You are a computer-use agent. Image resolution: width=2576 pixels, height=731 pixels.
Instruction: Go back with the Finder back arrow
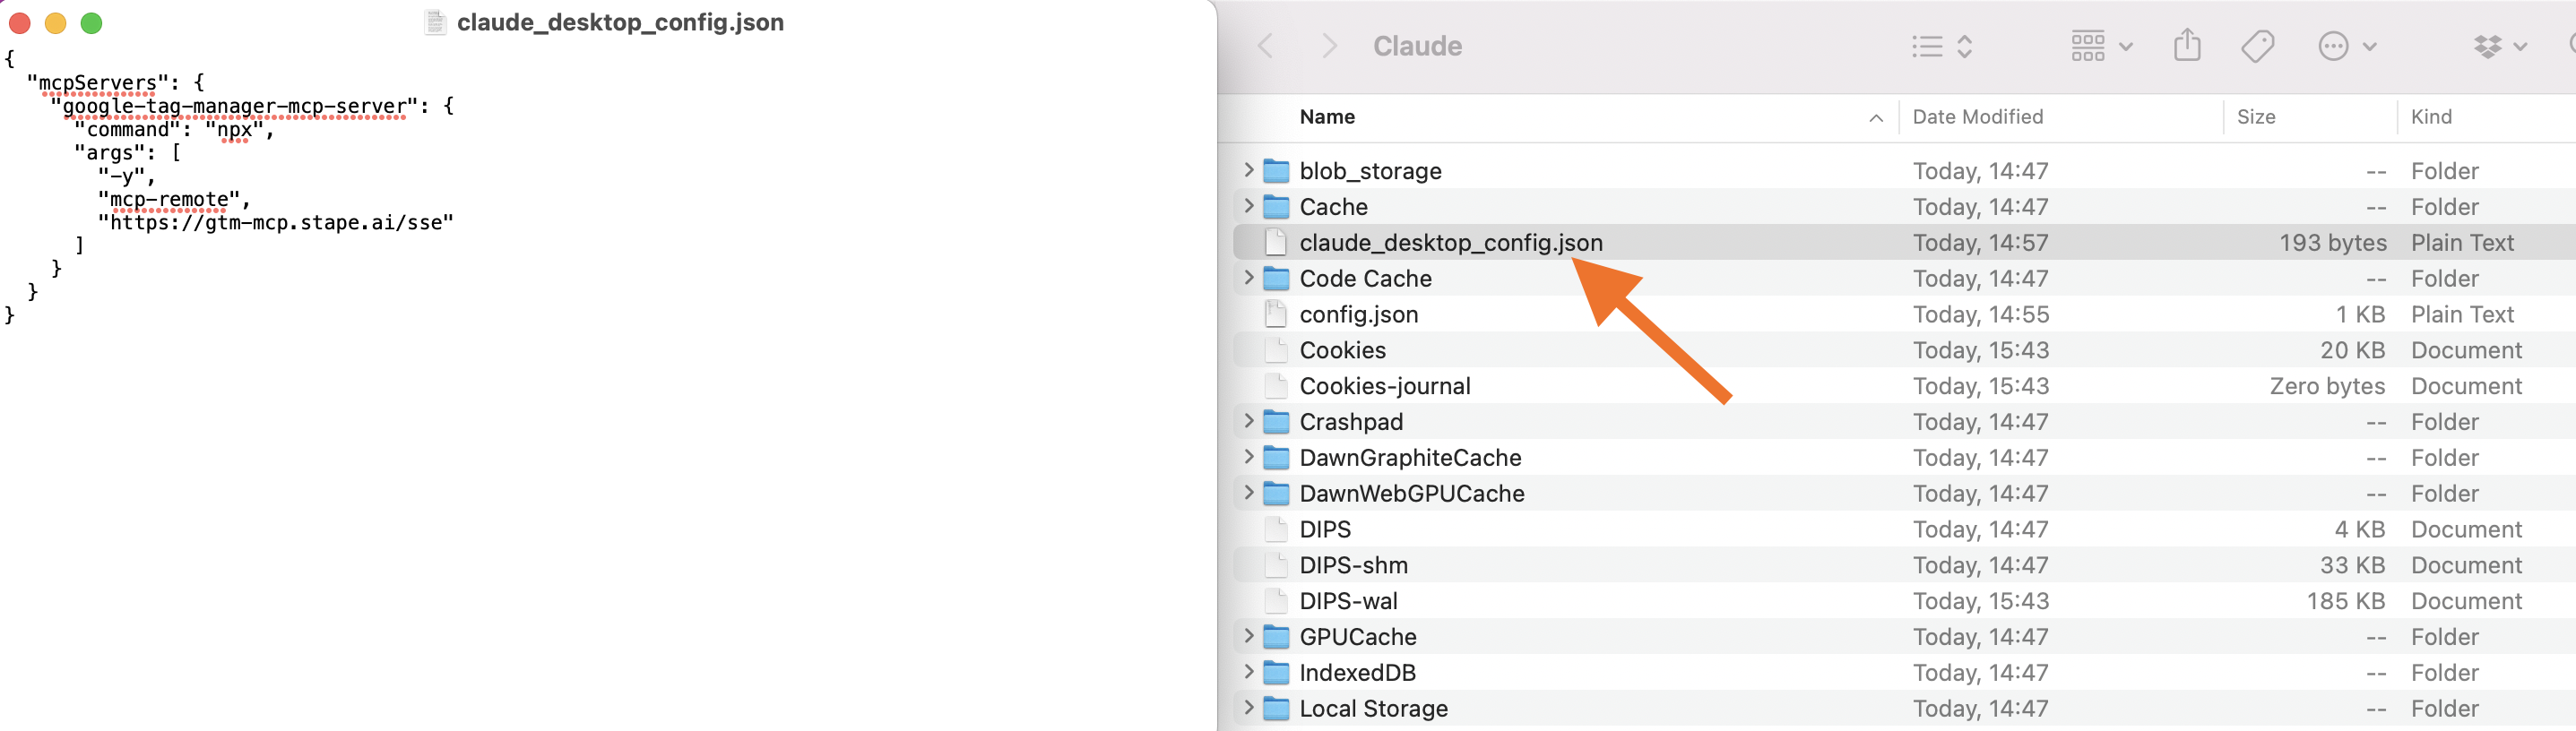click(x=1266, y=46)
